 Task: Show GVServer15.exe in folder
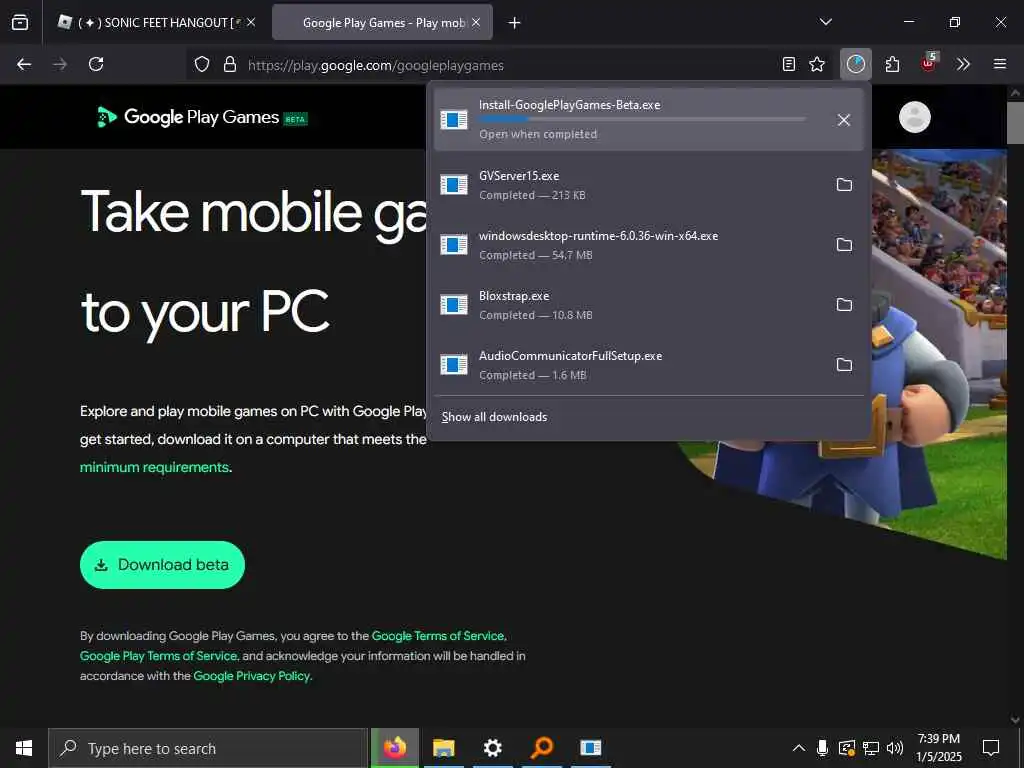pyautogui.click(x=844, y=185)
